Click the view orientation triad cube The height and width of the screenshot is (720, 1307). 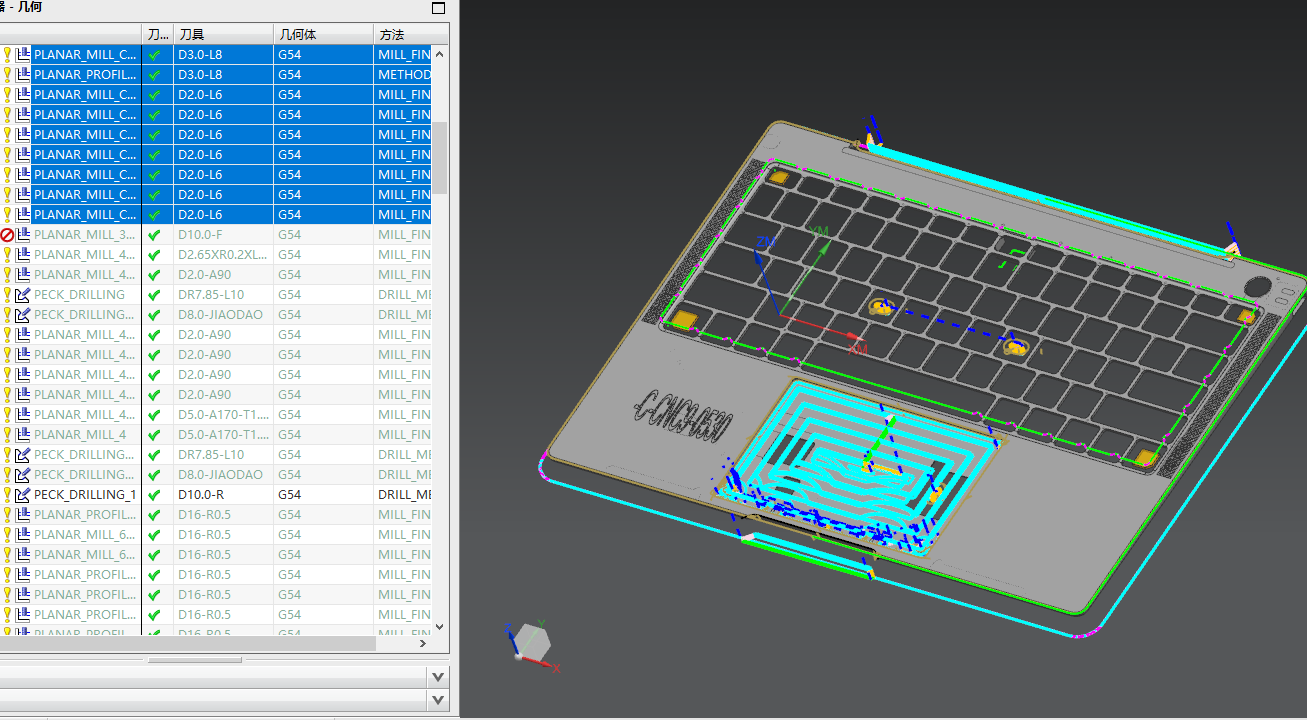pos(530,641)
